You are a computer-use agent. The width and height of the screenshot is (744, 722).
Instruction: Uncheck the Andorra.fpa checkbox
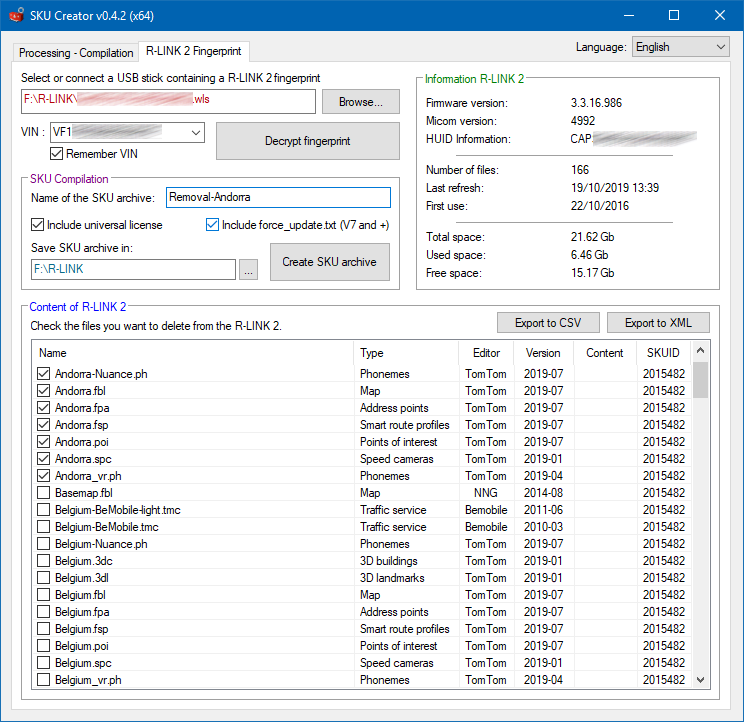[x=44, y=408]
